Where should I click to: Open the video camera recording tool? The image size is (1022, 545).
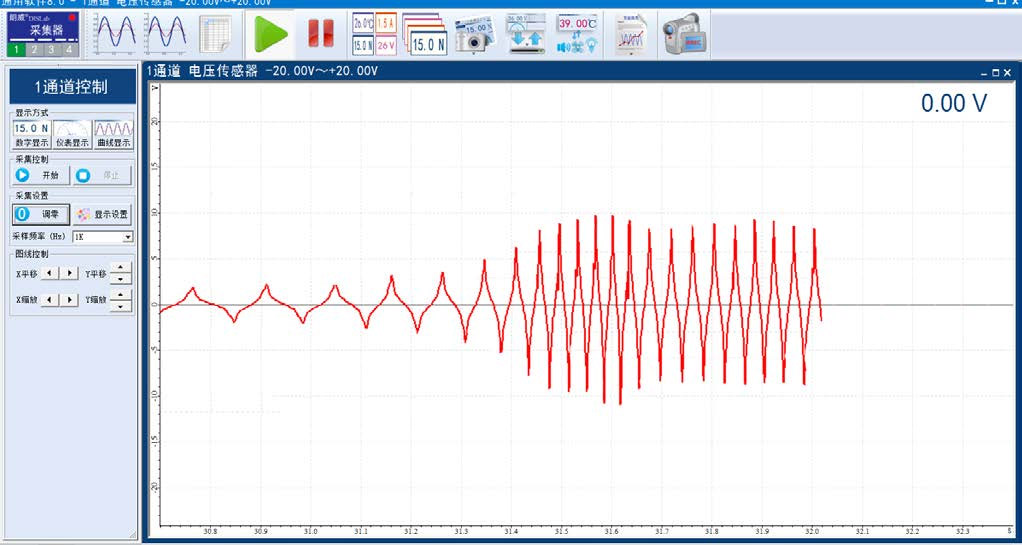(x=683, y=35)
